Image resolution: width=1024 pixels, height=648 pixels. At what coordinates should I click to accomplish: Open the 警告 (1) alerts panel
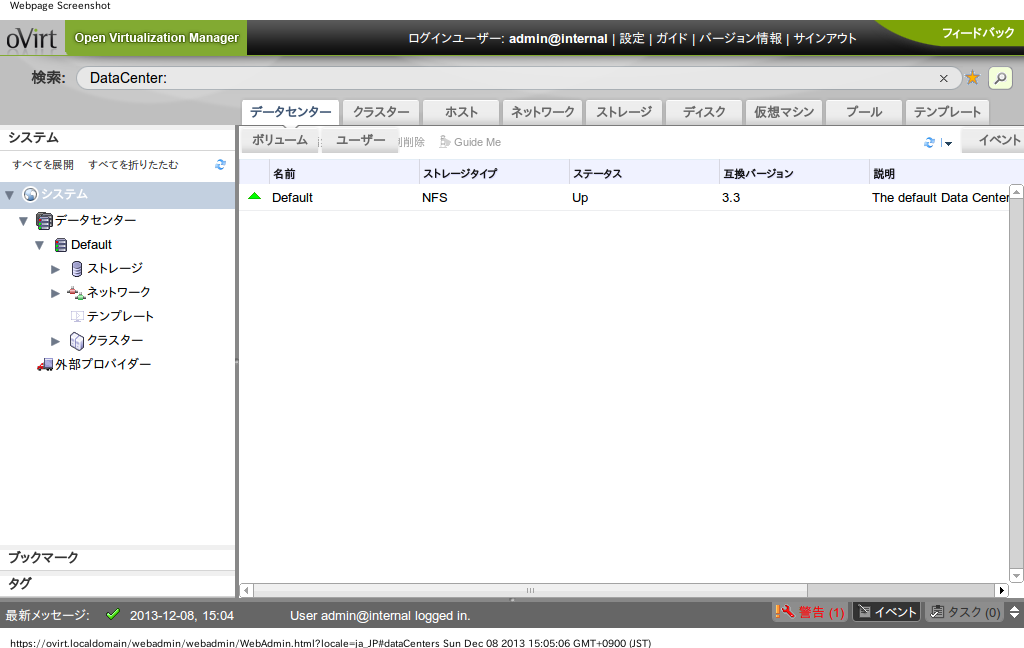810,612
